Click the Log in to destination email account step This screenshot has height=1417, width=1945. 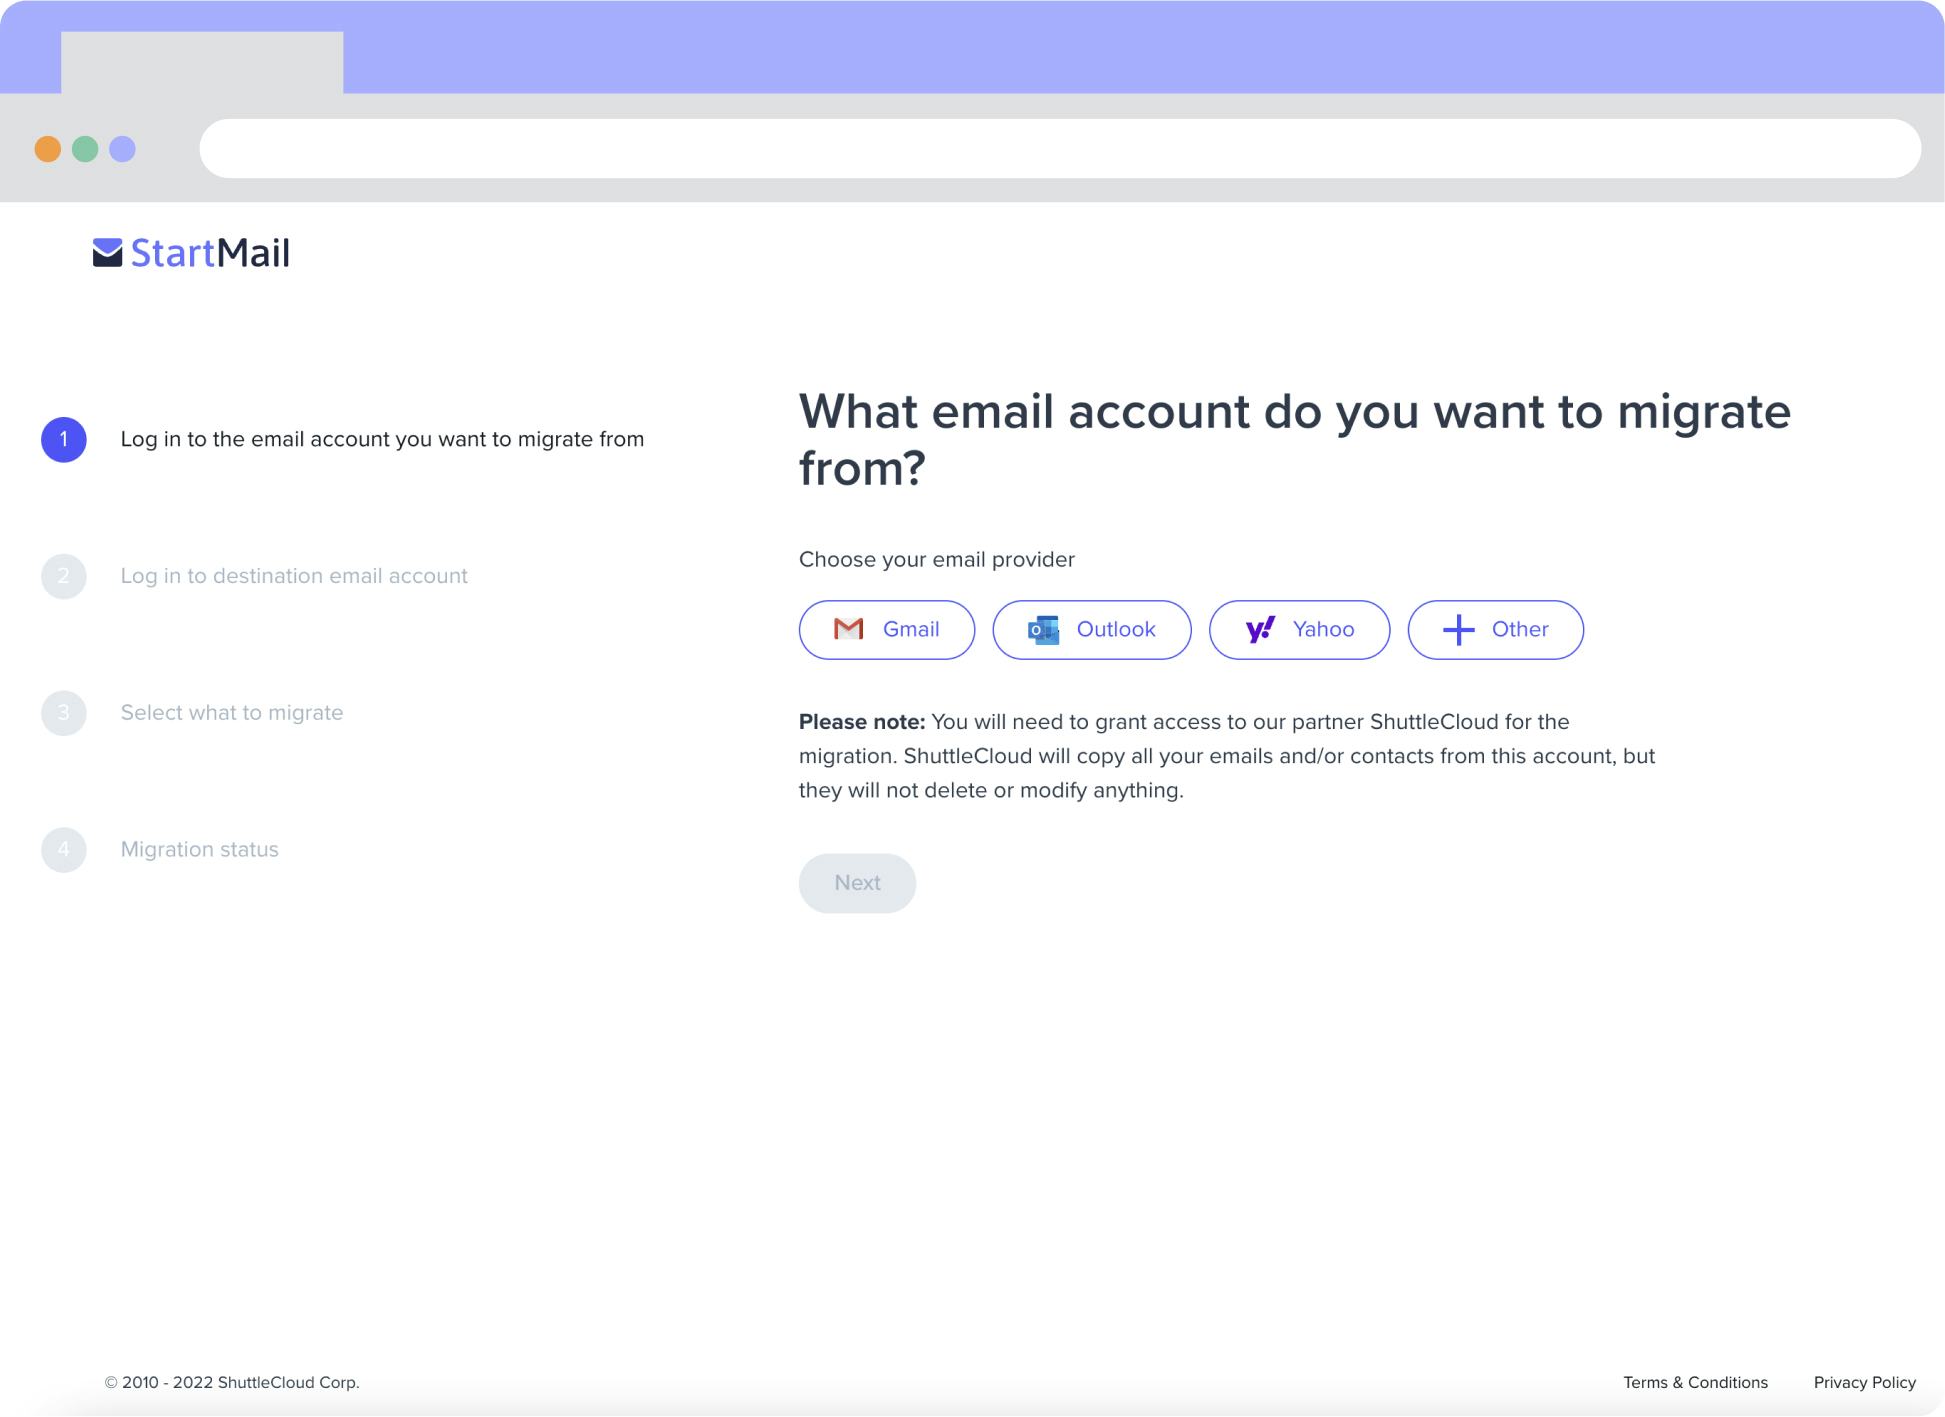tap(293, 576)
